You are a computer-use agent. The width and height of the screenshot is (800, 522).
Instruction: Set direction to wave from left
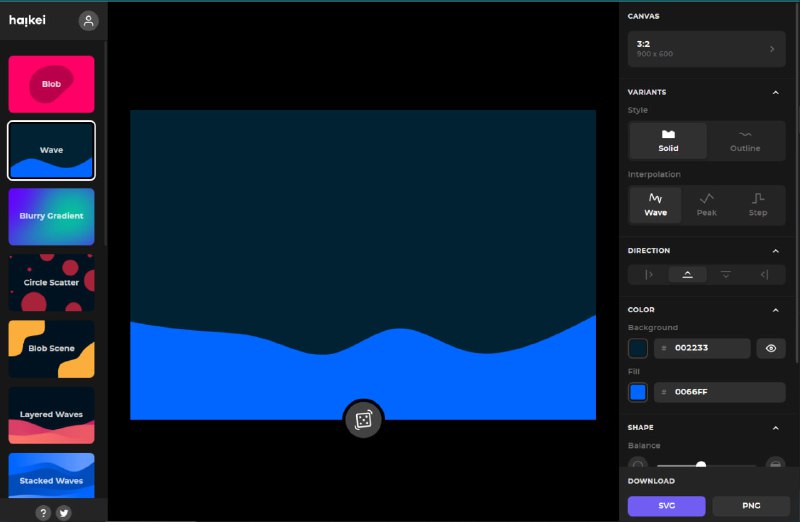[648, 274]
